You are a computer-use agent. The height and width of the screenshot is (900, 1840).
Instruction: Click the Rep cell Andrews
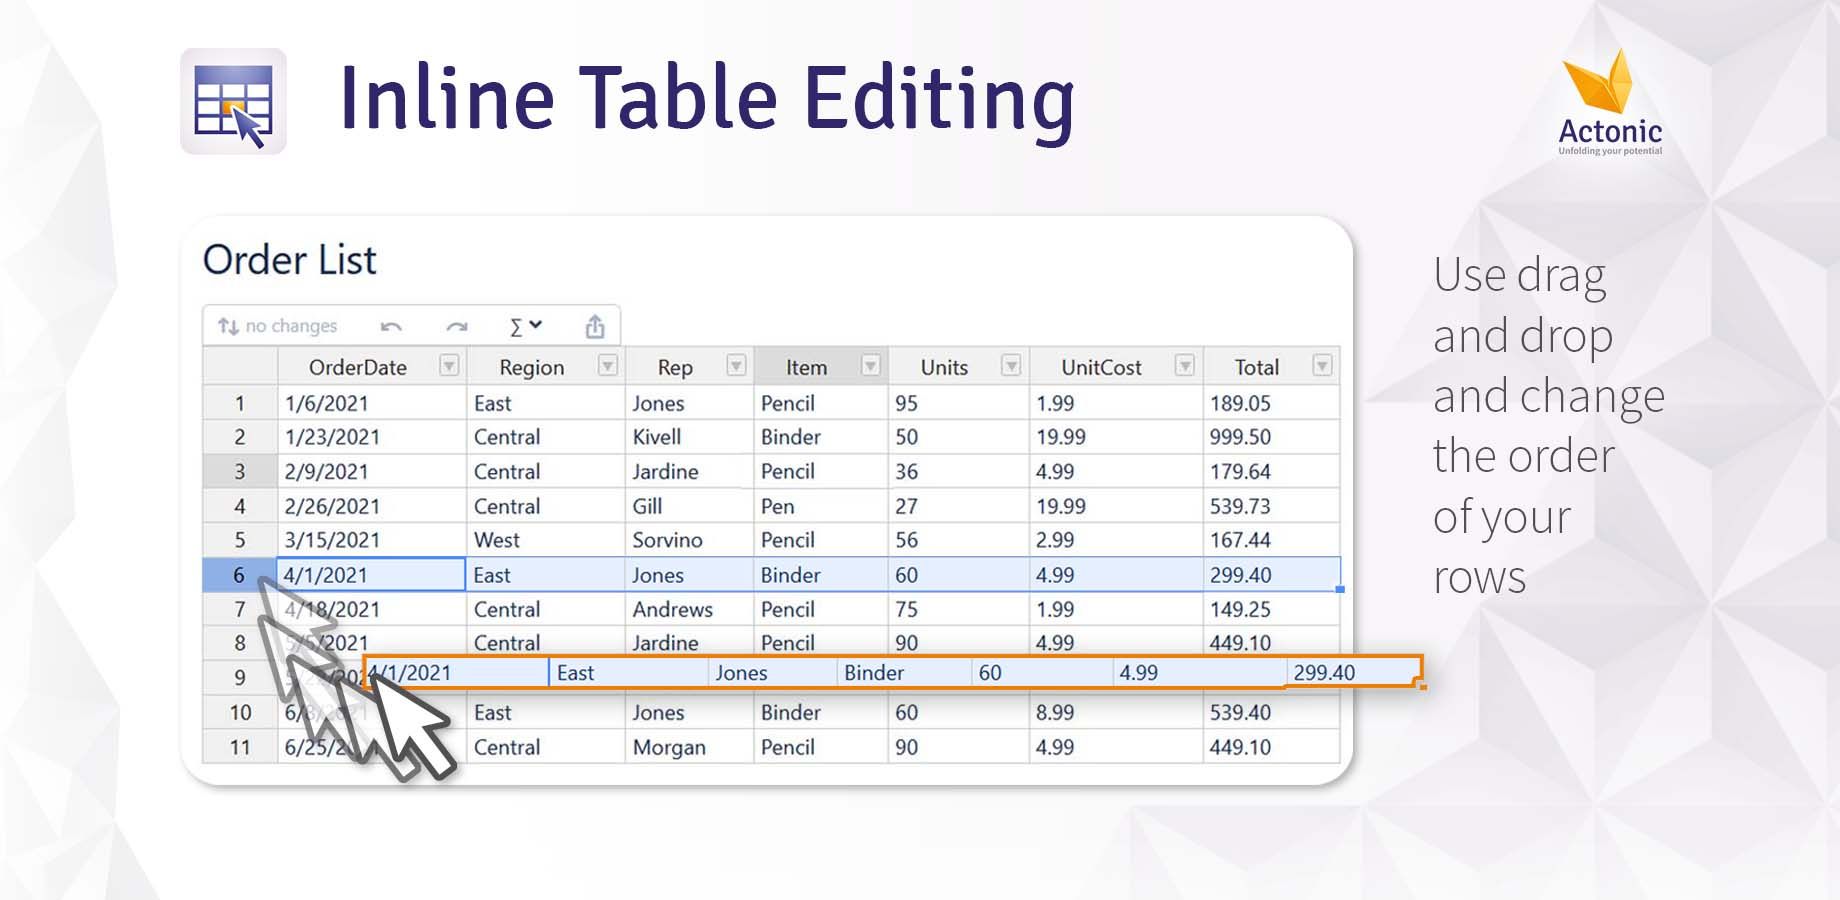click(x=689, y=609)
